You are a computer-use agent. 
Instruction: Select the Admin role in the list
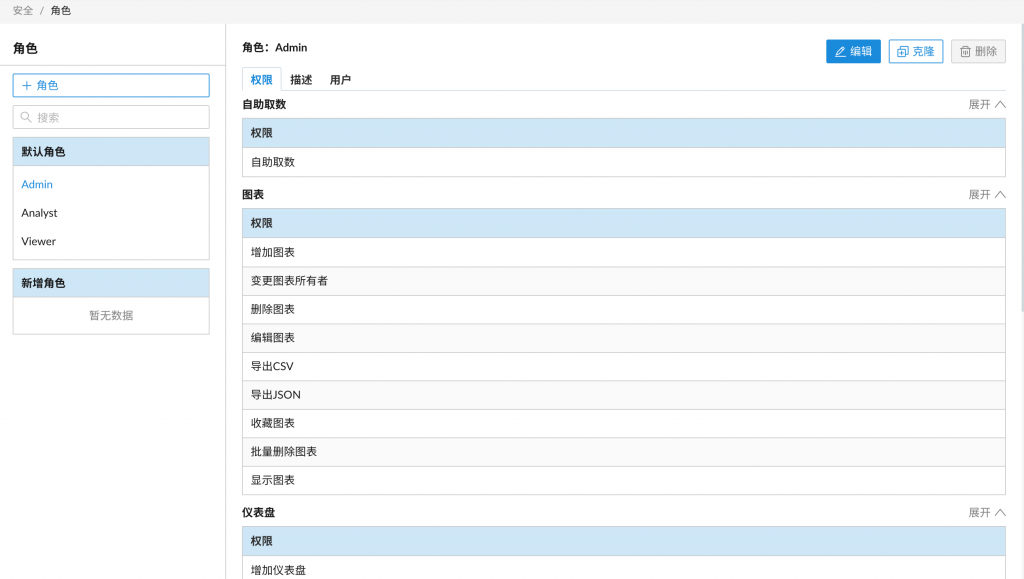37,184
